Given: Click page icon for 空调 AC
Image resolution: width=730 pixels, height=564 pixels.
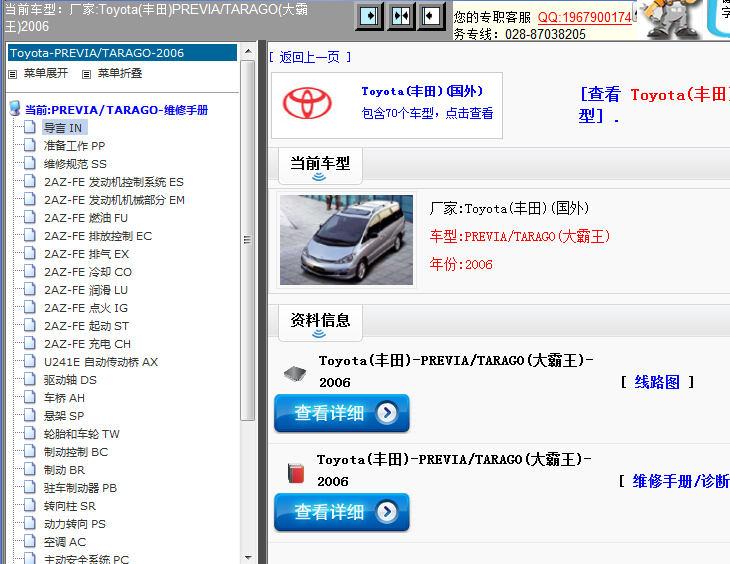Looking at the screenshot, I should [x=30, y=542].
